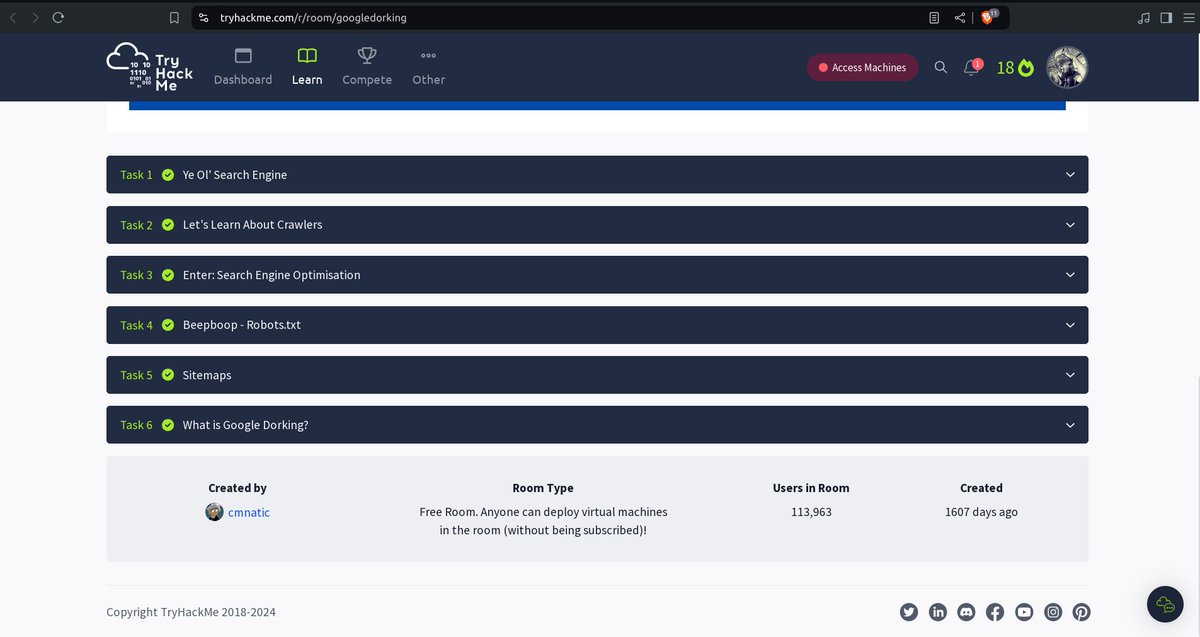The width and height of the screenshot is (1200, 637).
Task: Click the TryHackMe cloud logo
Action: point(150,67)
